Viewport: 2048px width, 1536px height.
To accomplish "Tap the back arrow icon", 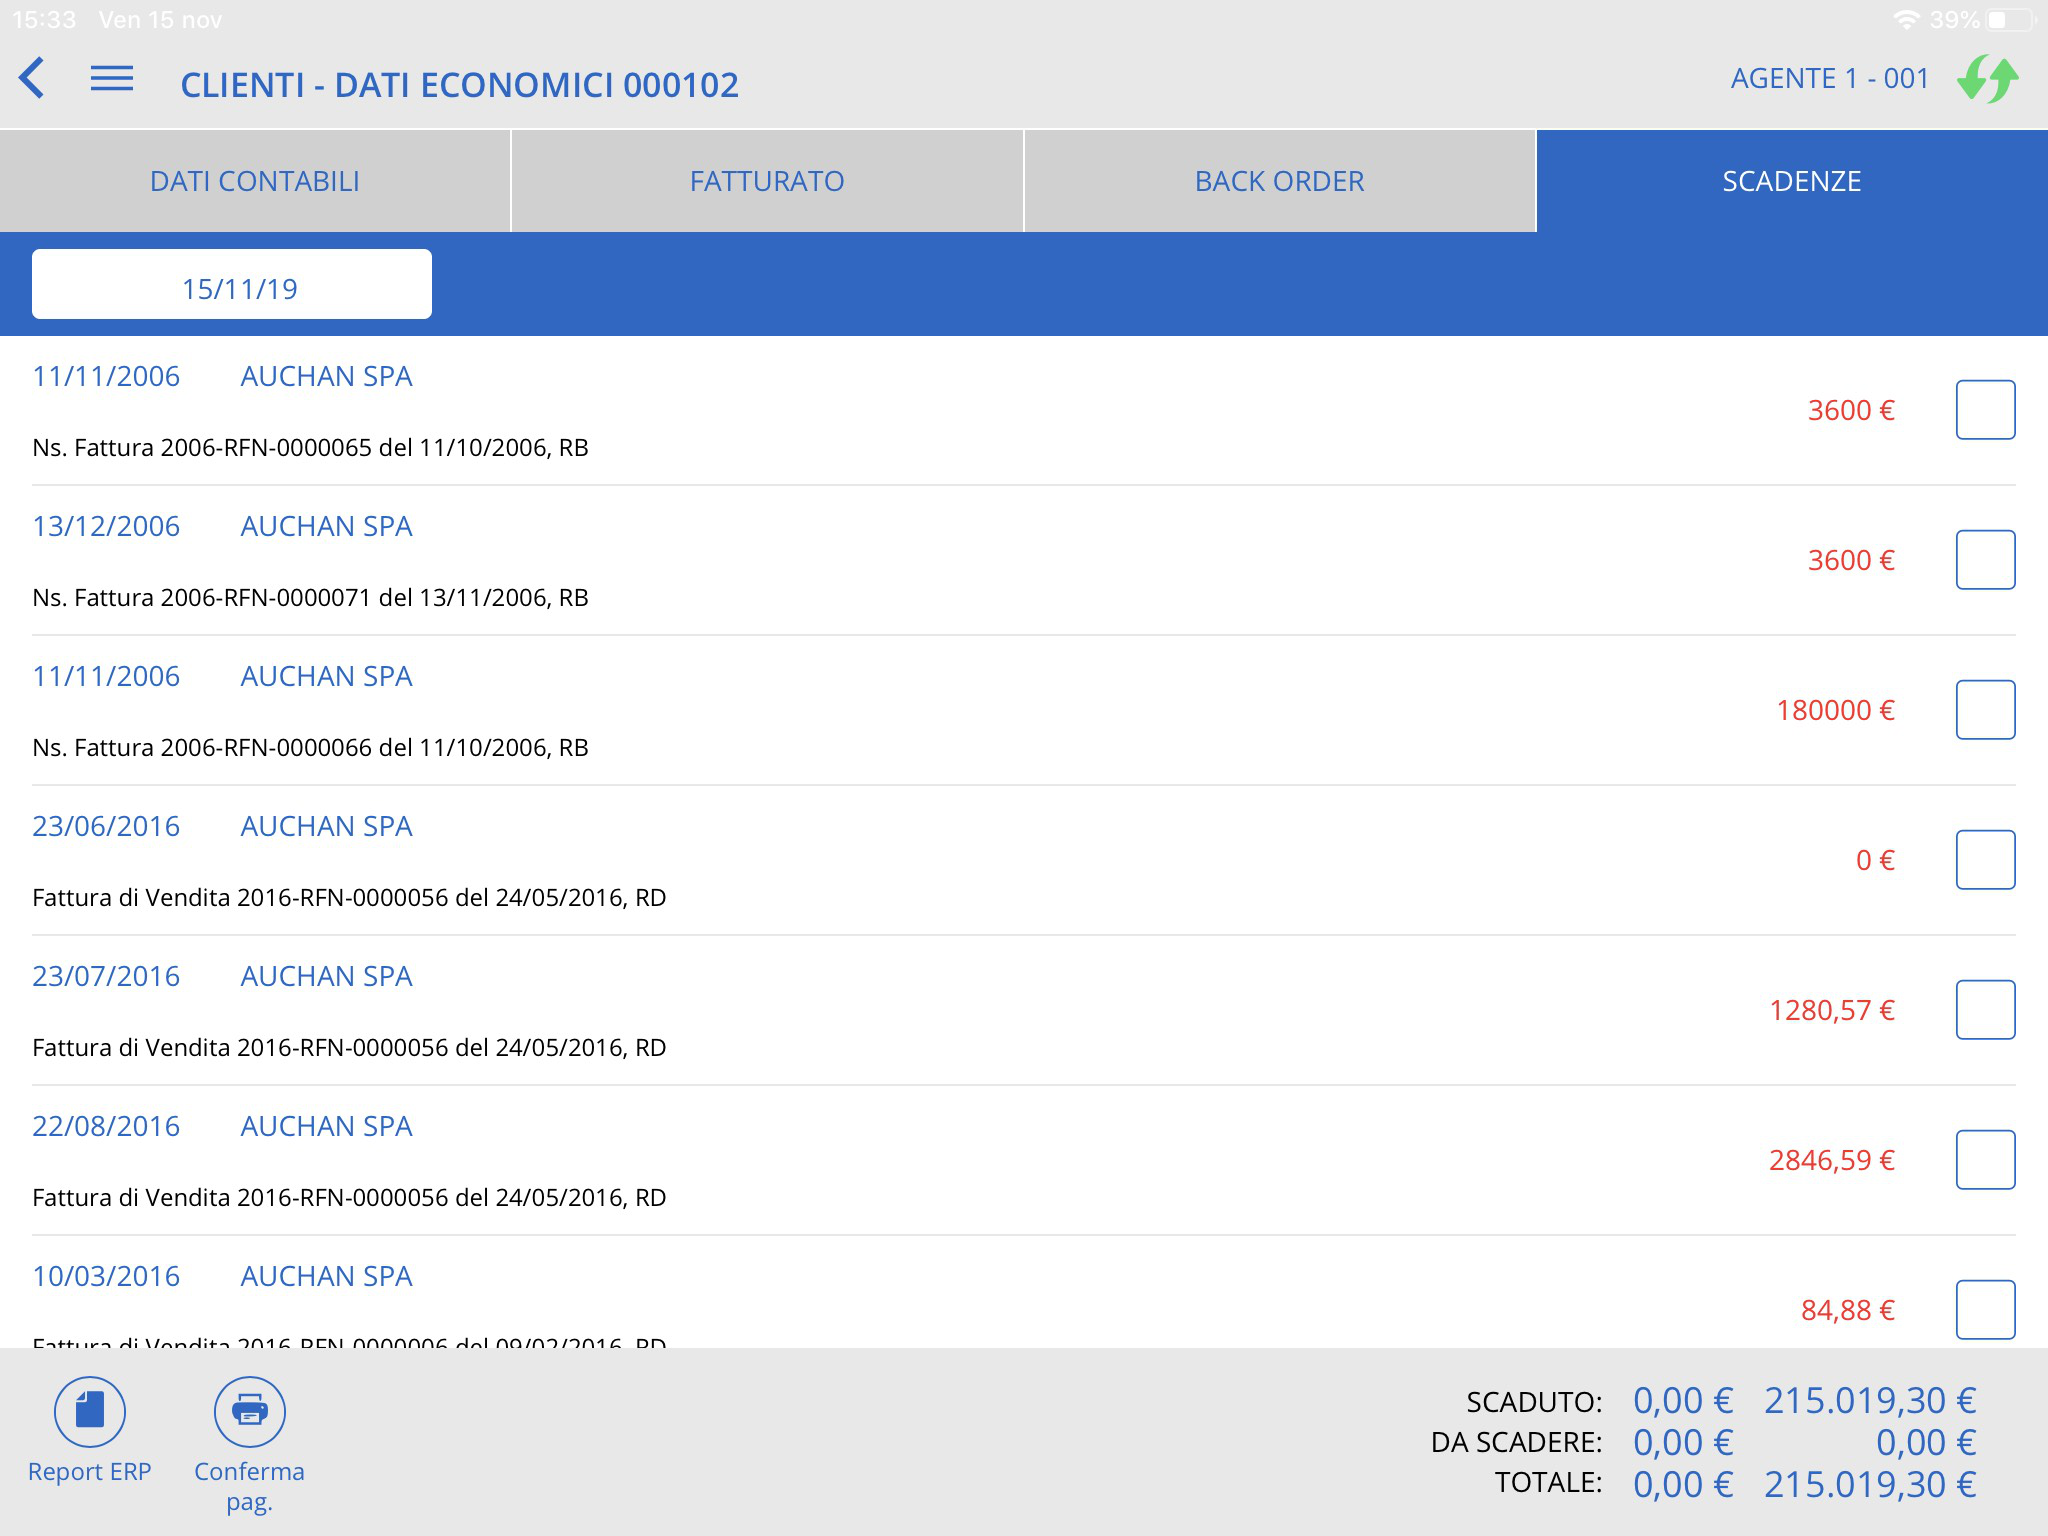I will (33, 78).
